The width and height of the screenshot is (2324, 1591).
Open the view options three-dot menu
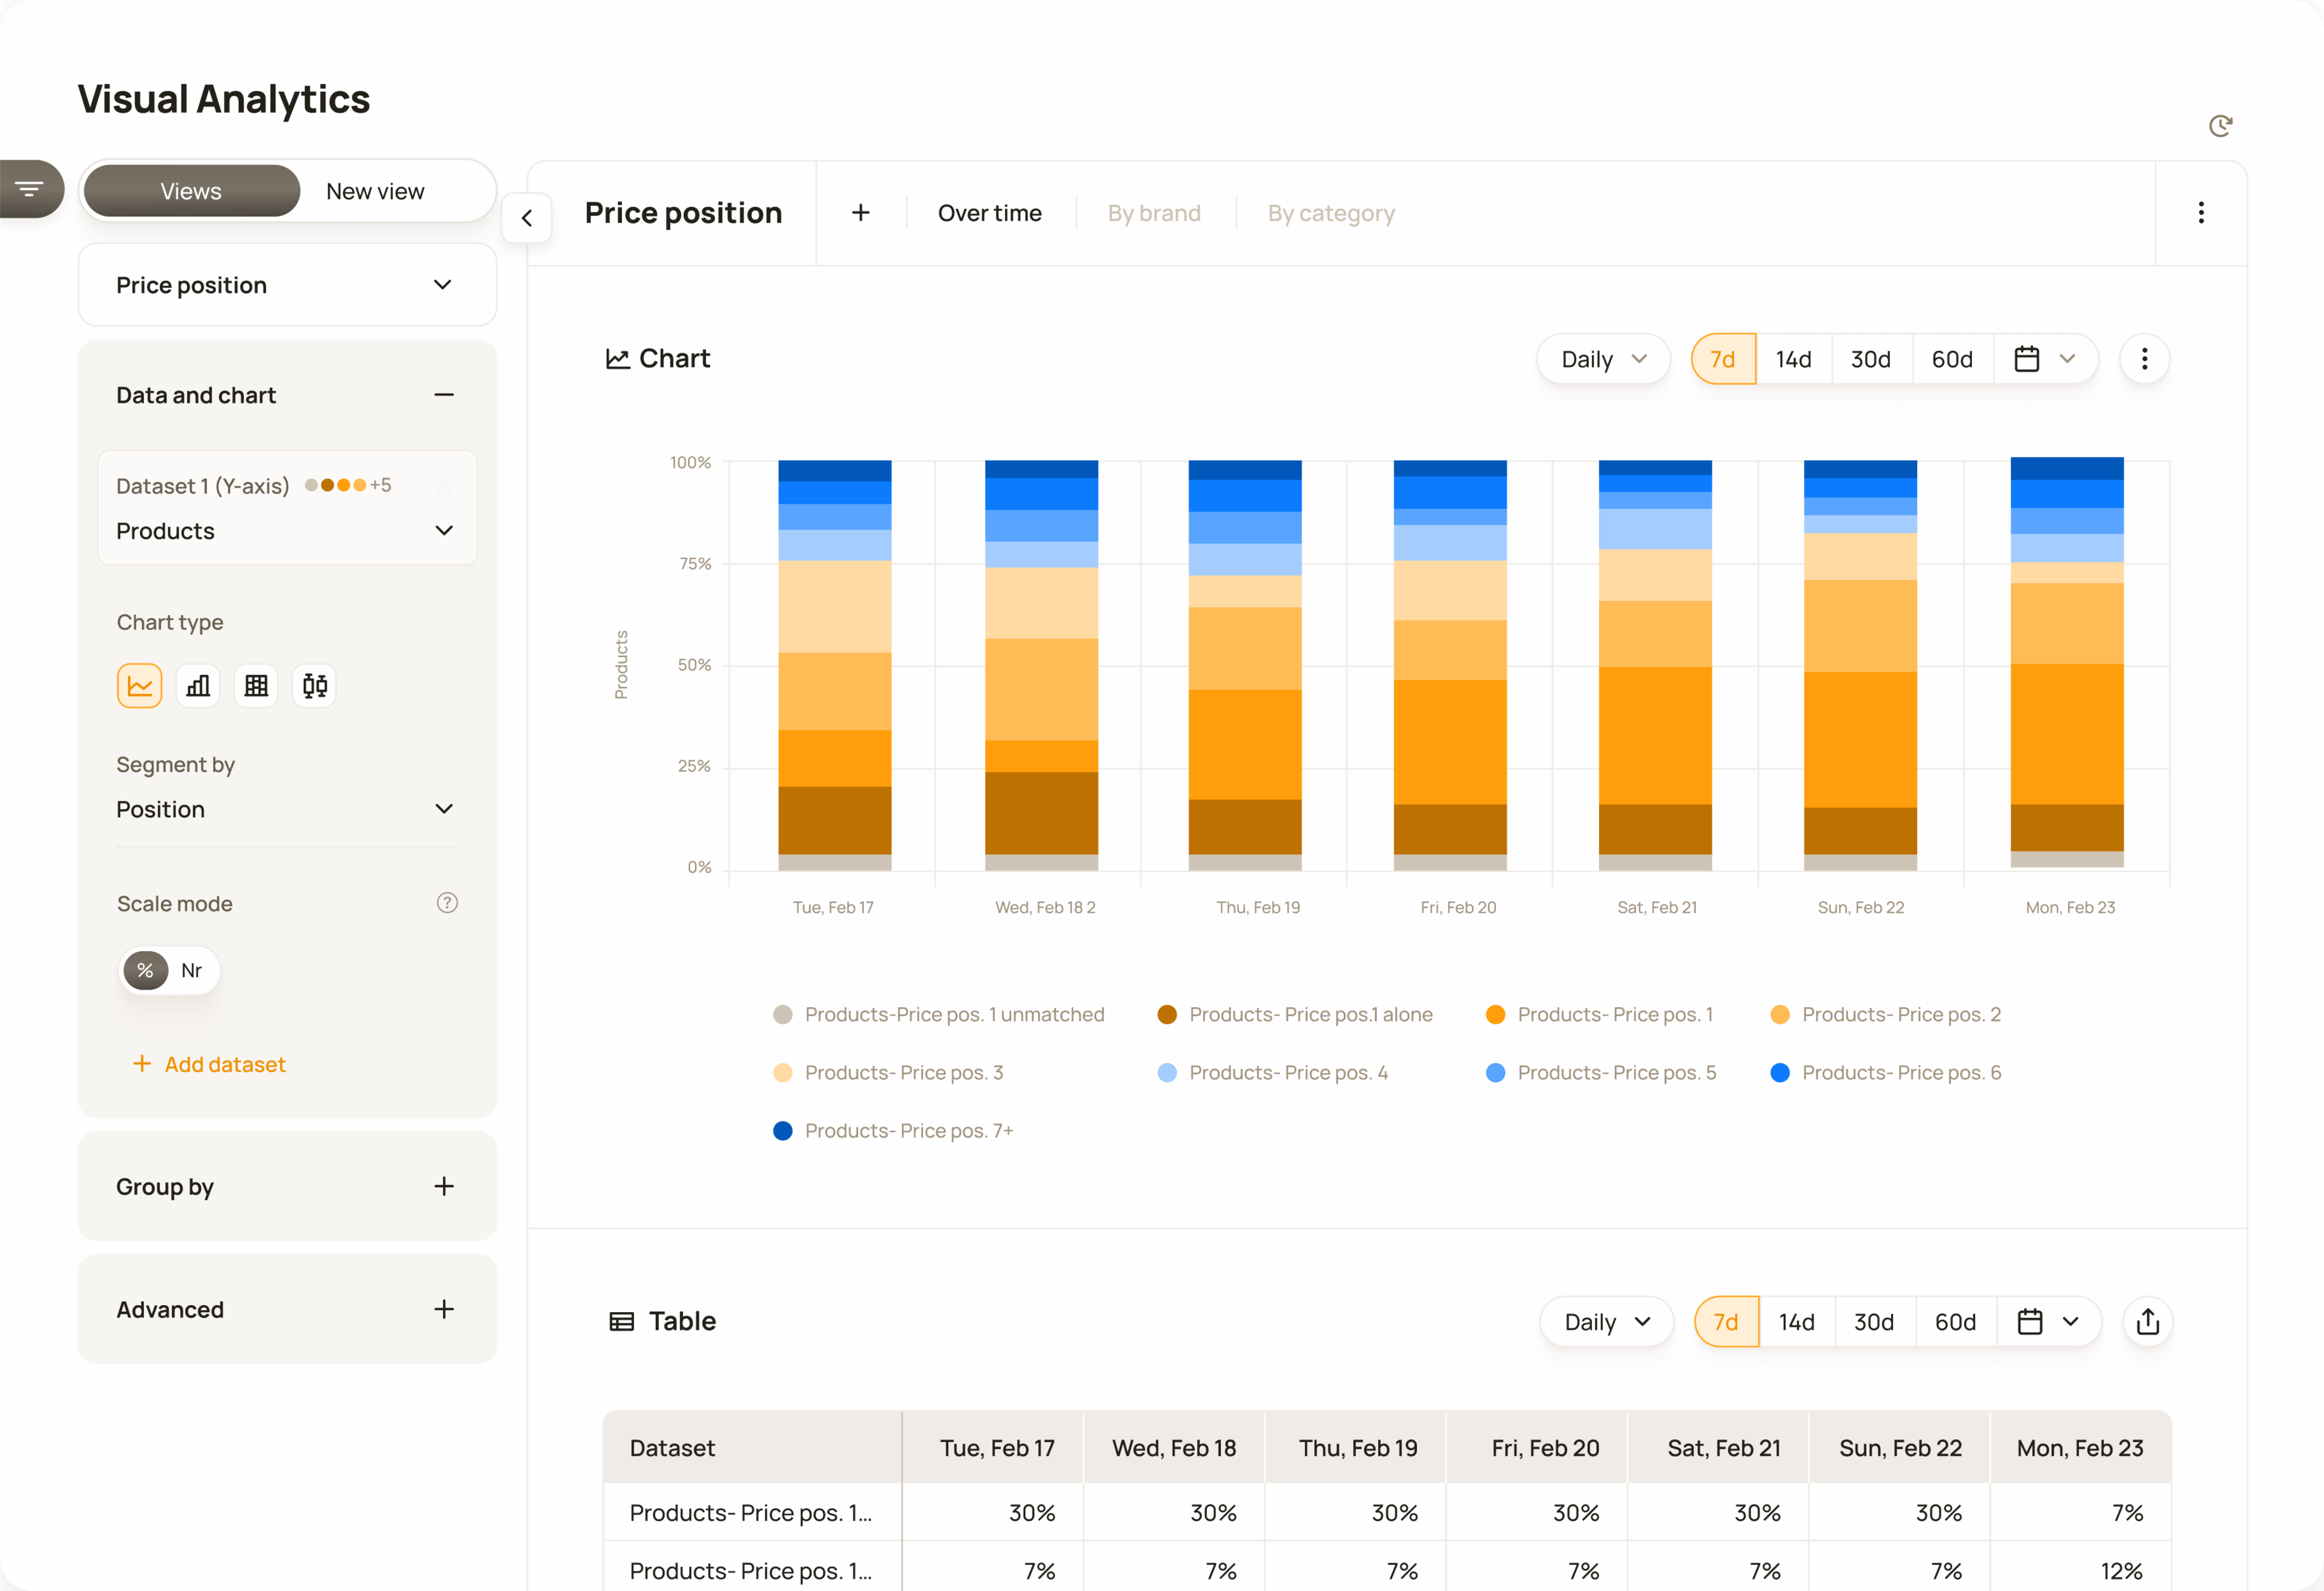(x=2201, y=212)
